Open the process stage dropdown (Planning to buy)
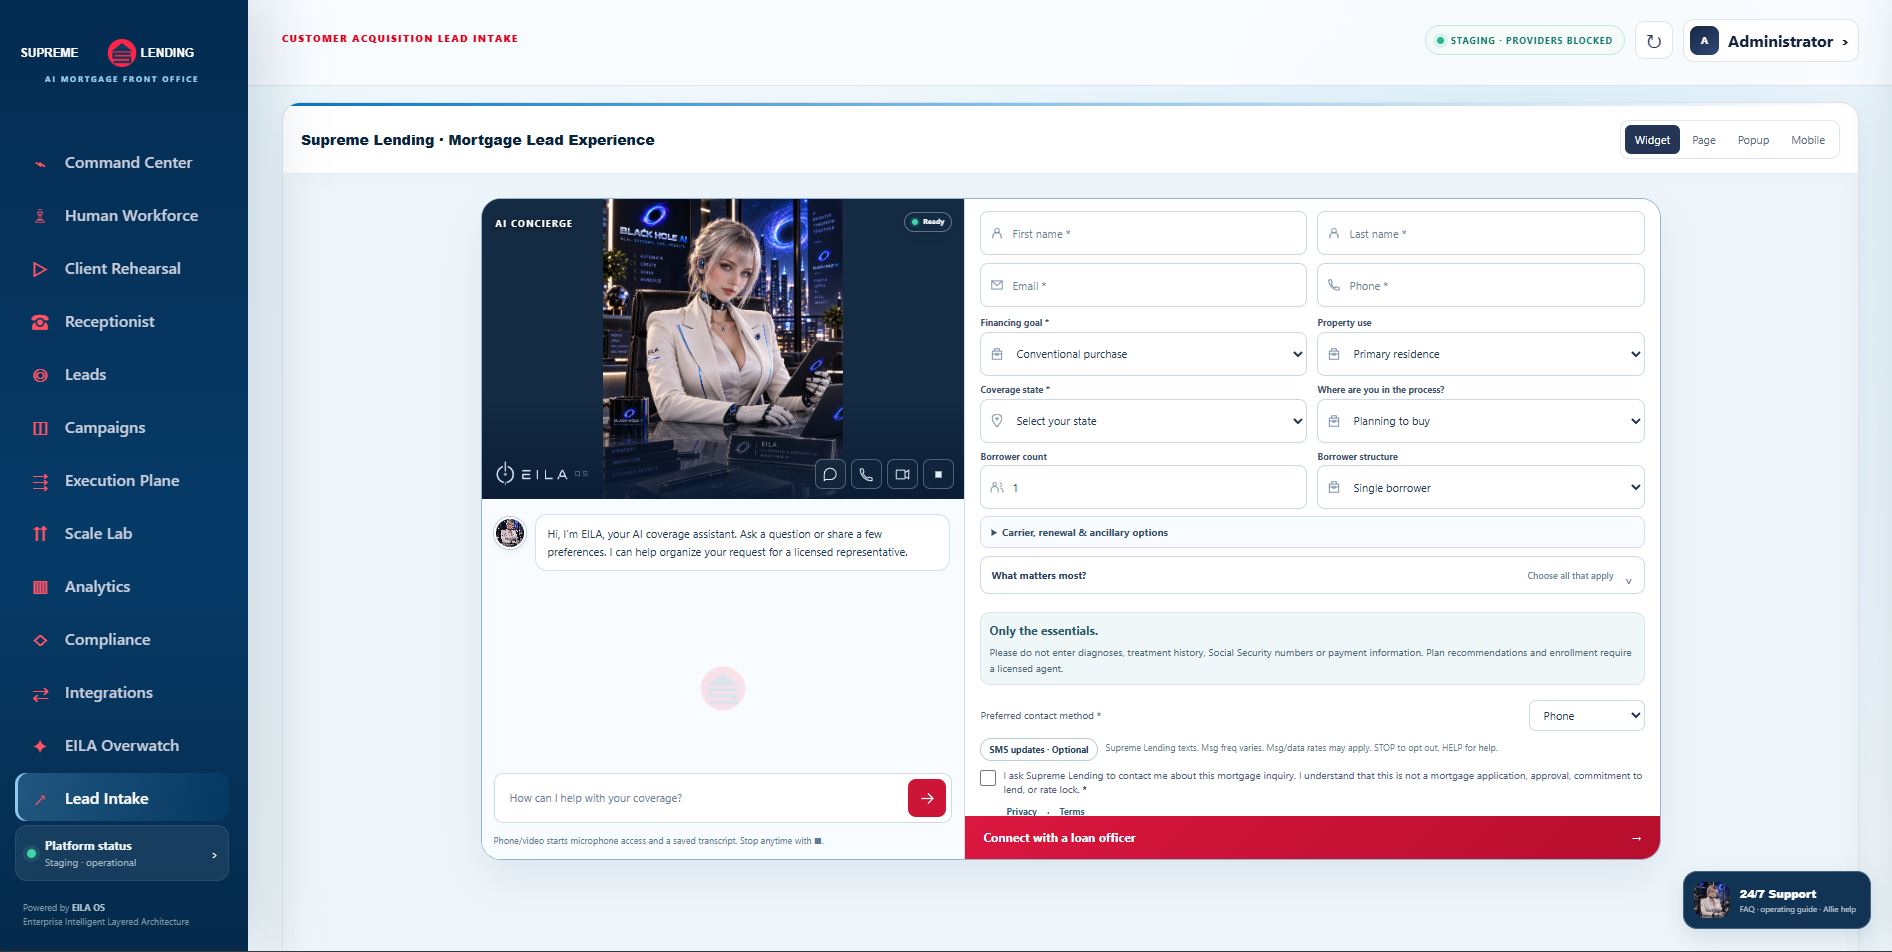Screen dimensions: 1892x952 [1480, 421]
